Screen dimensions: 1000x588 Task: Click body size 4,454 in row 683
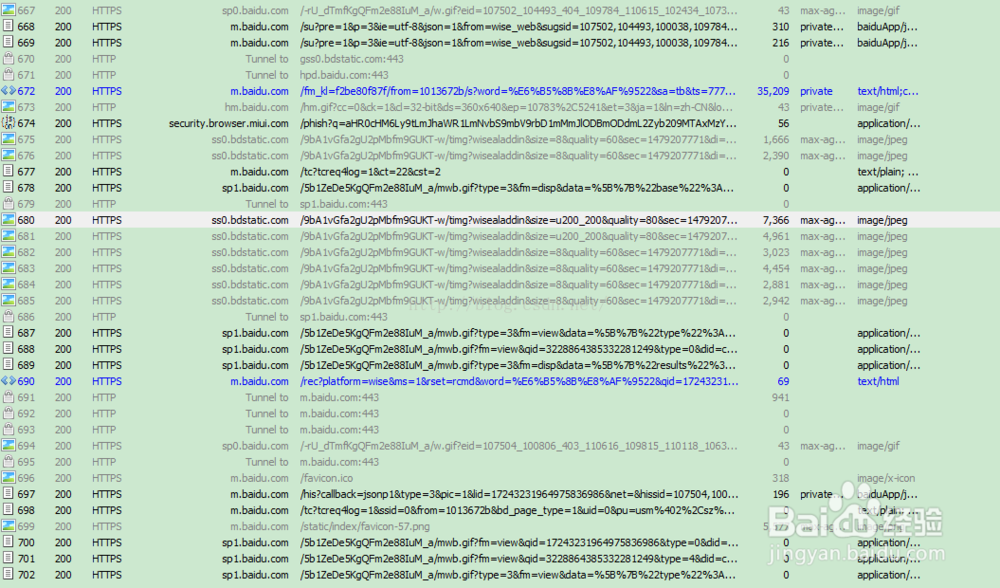pyautogui.click(x=776, y=268)
